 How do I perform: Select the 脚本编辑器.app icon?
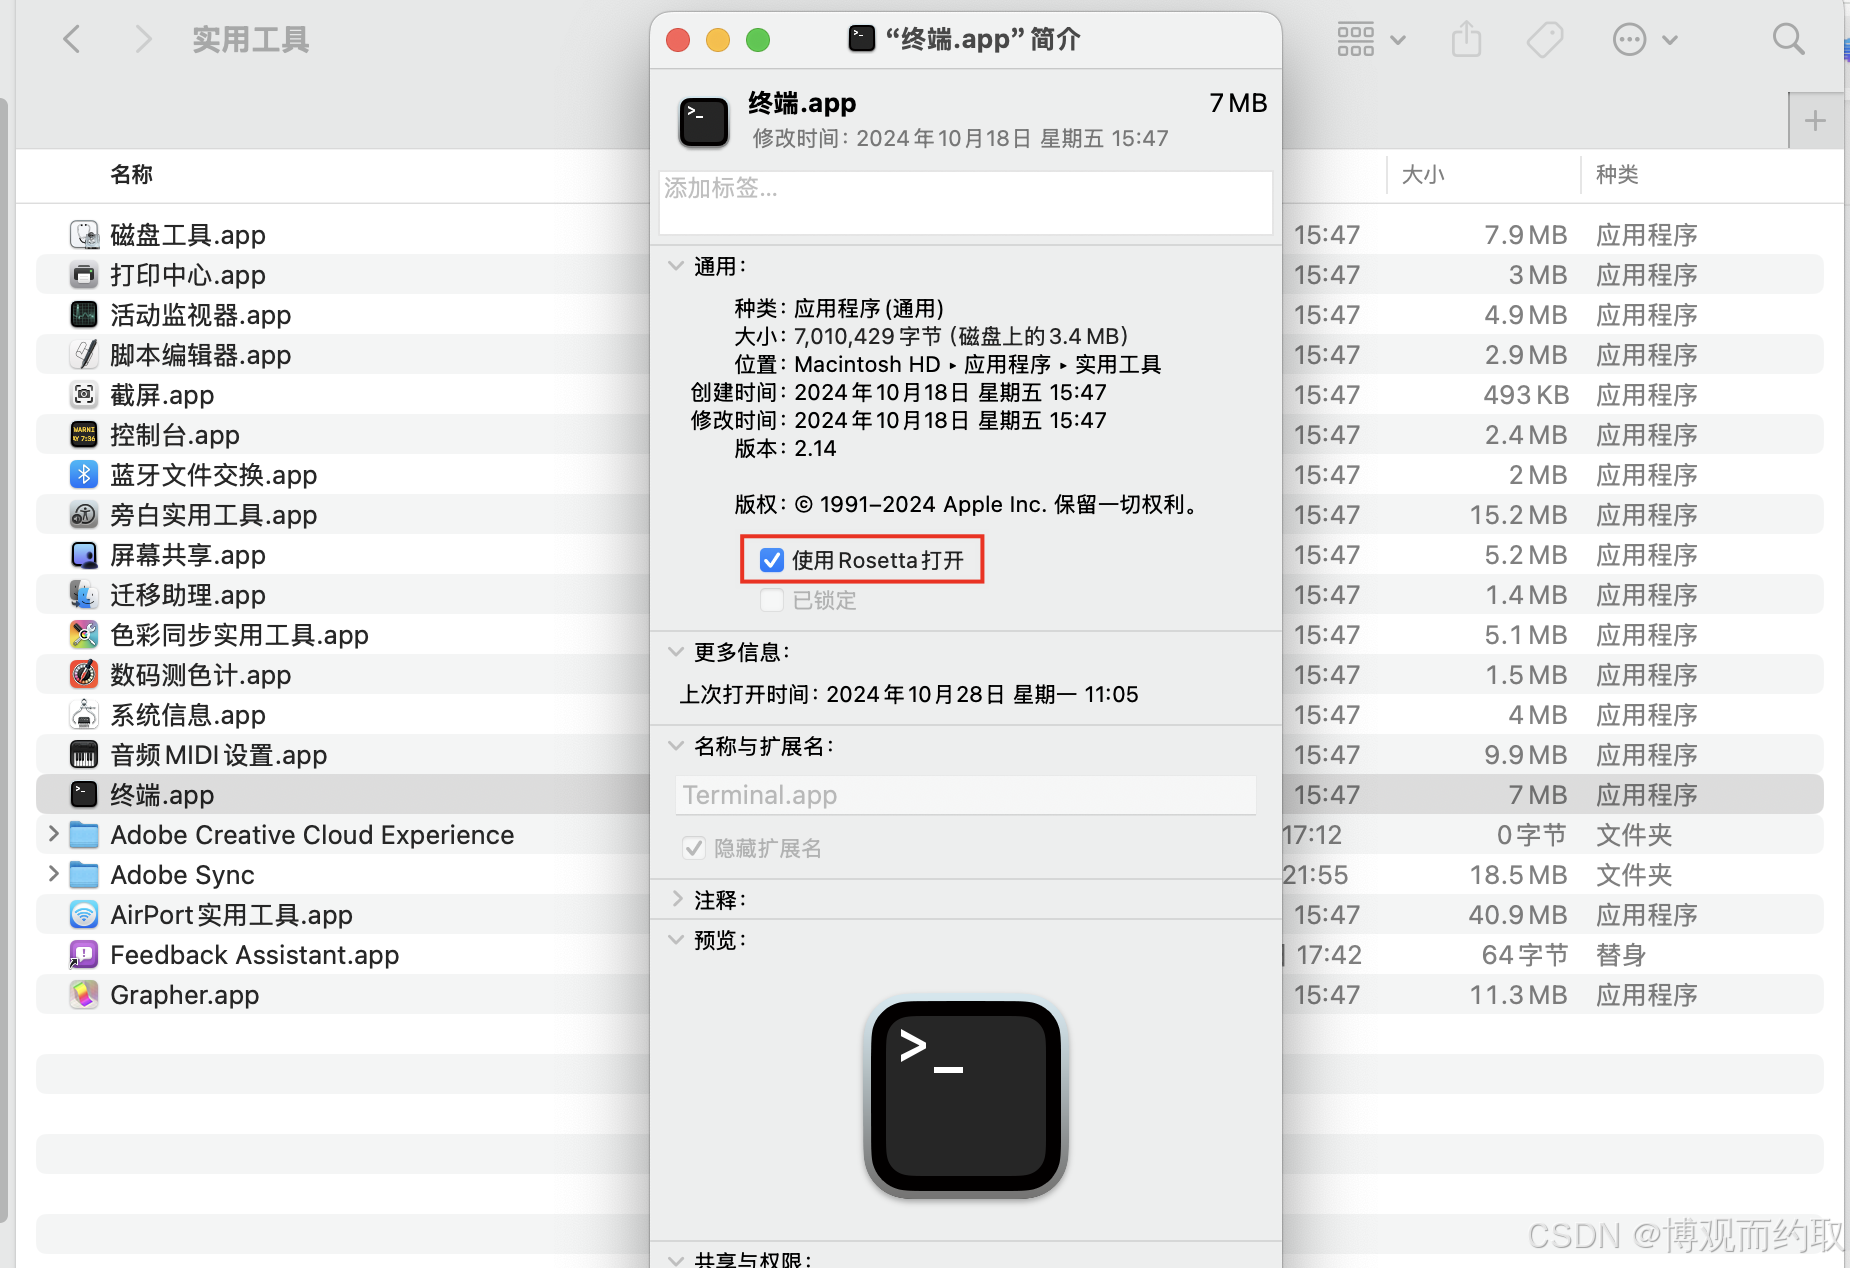[x=84, y=355]
